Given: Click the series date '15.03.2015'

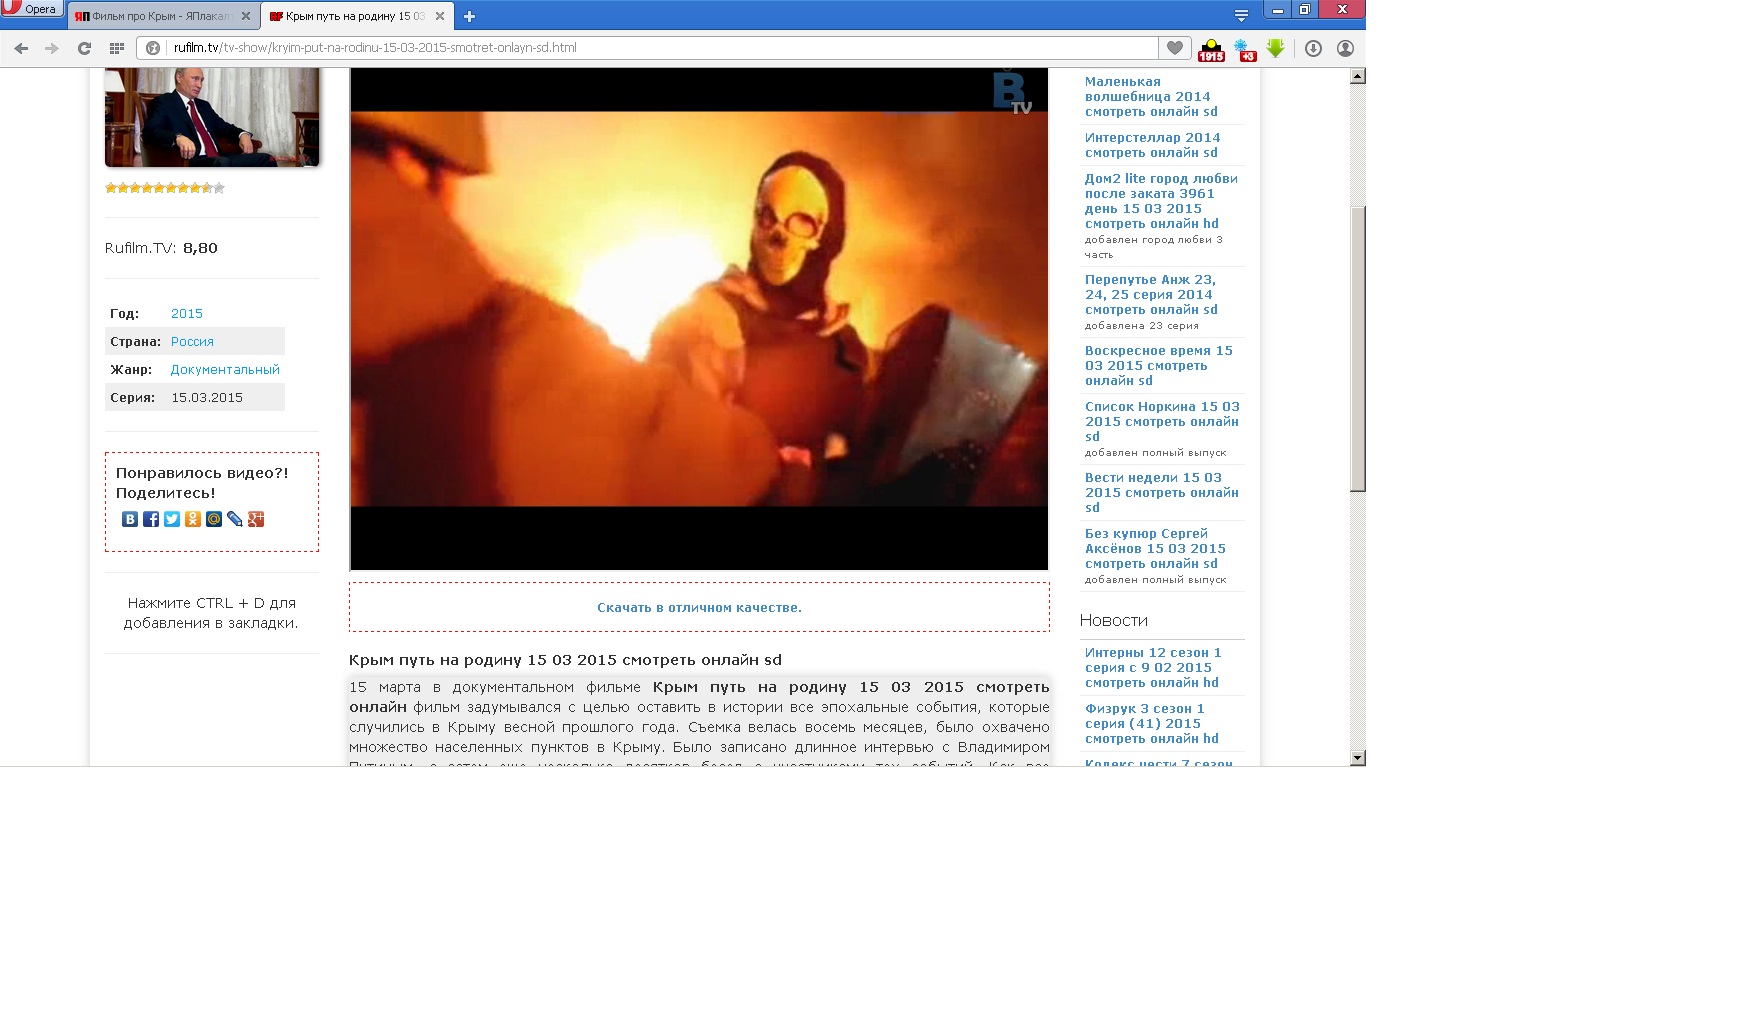Looking at the screenshot, I should [x=207, y=397].
